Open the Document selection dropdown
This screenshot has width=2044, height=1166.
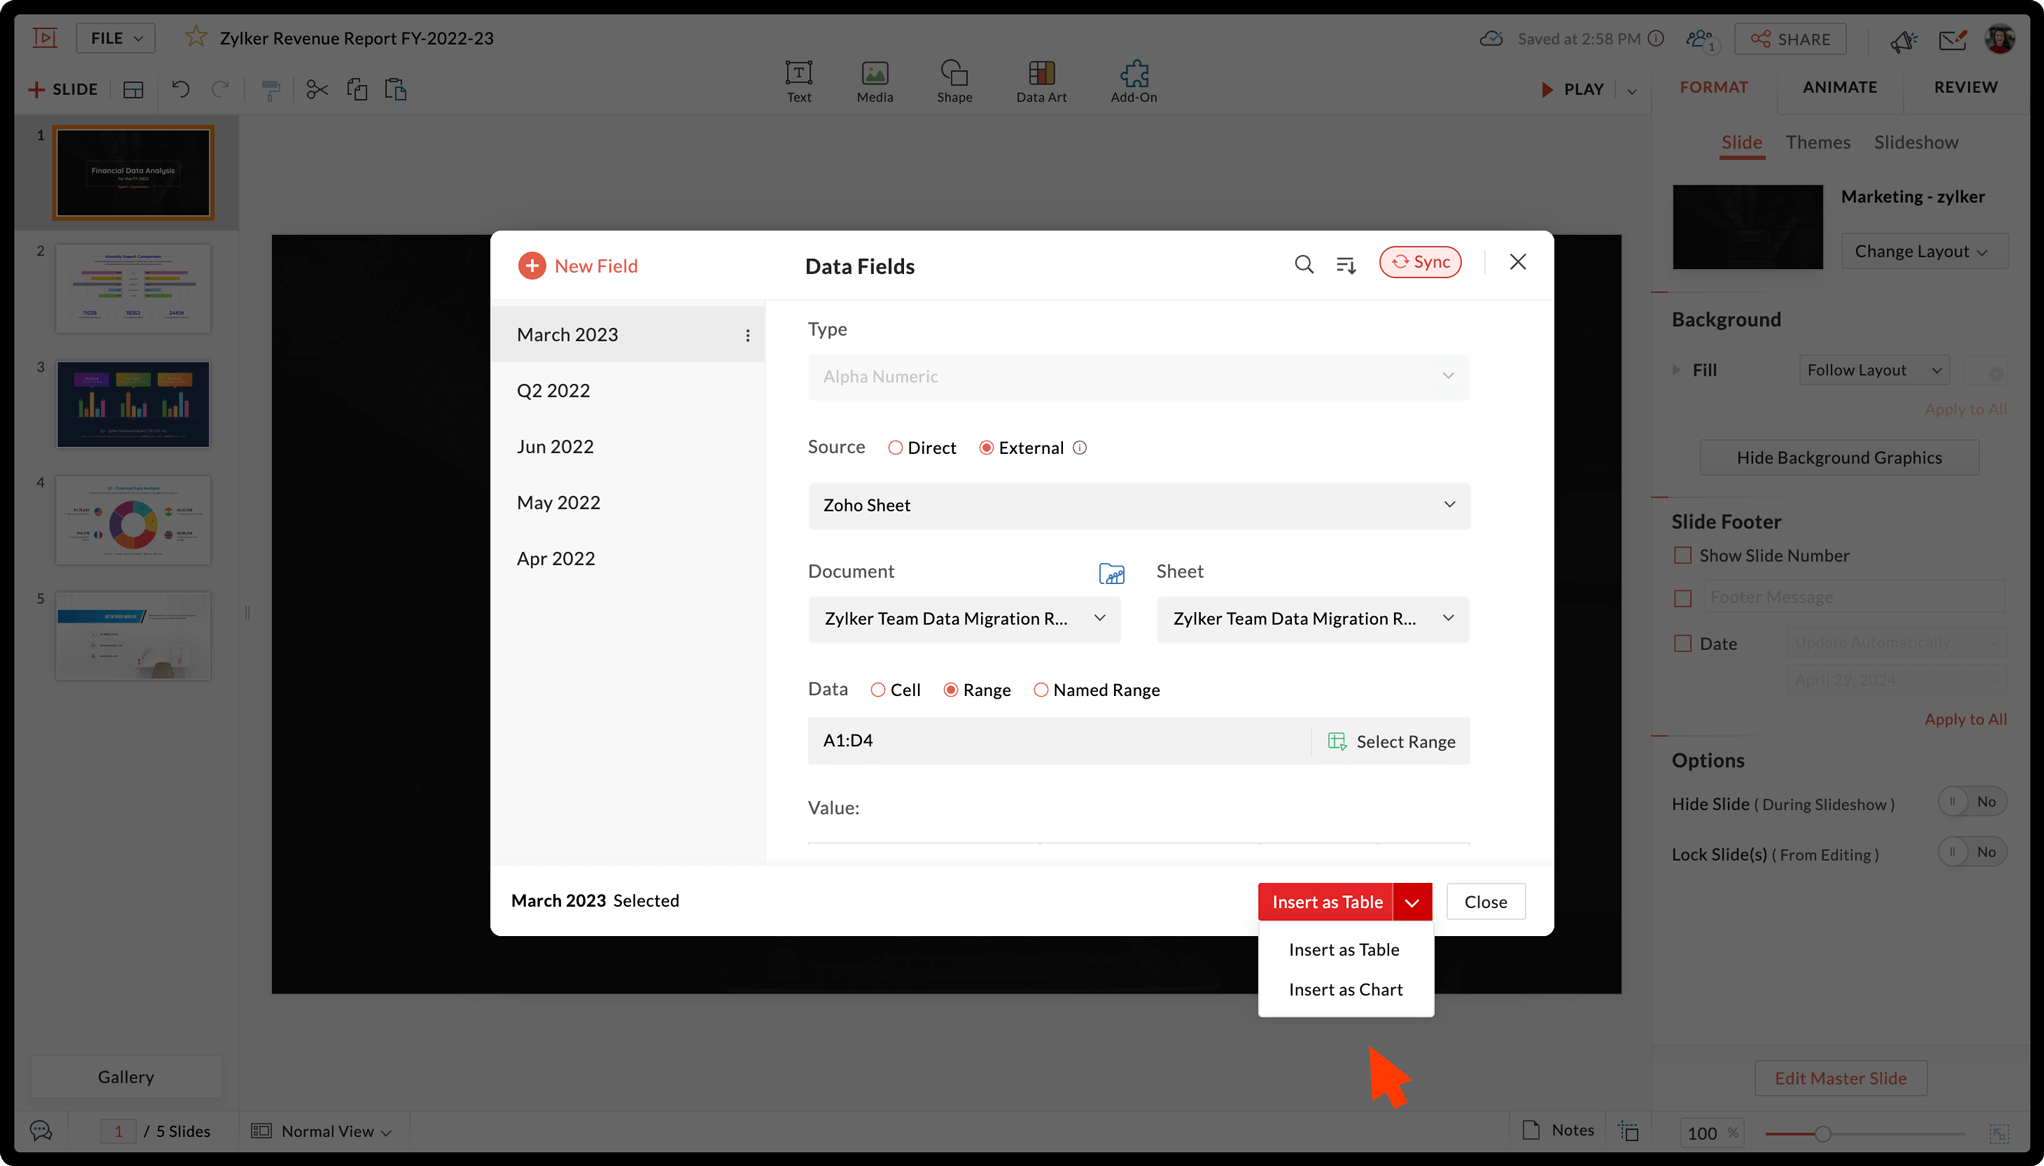(964, 618)
